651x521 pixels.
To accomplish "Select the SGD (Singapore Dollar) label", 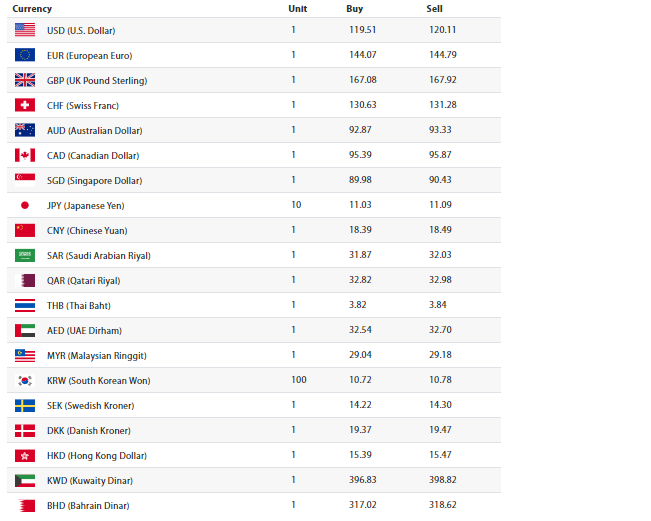I will point(94,180).
